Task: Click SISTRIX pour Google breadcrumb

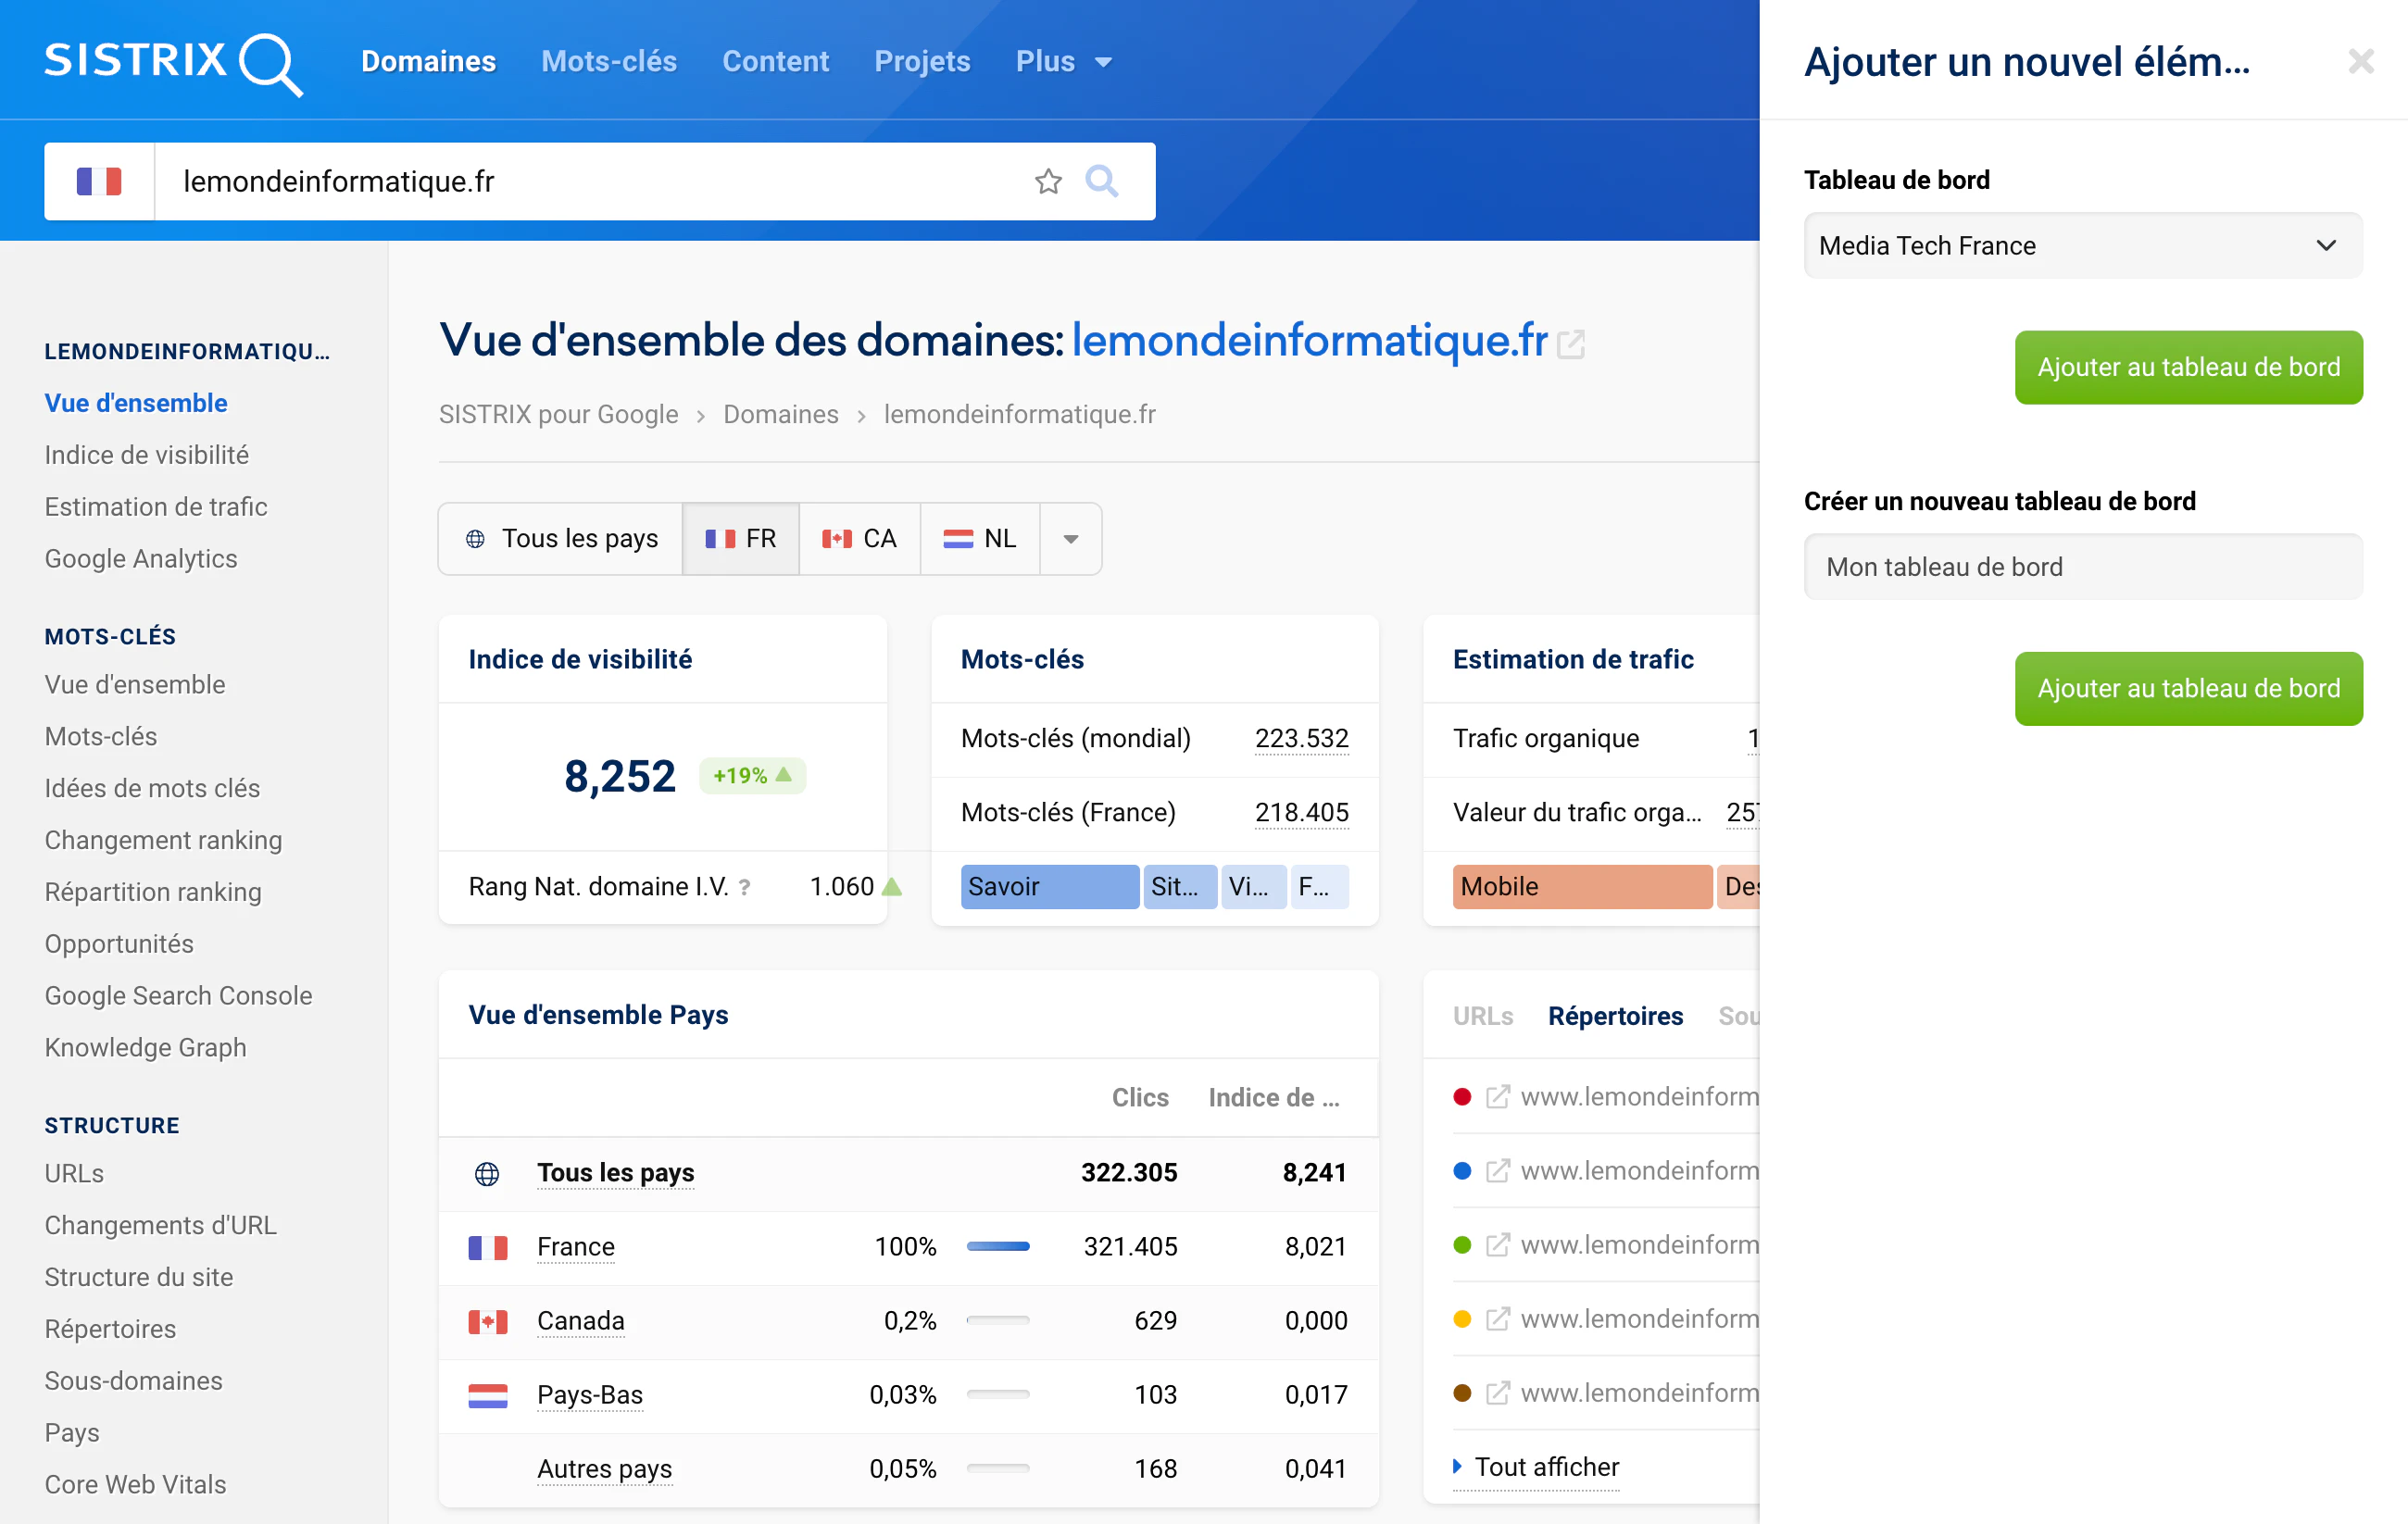Action: click(x=558, y=415)
